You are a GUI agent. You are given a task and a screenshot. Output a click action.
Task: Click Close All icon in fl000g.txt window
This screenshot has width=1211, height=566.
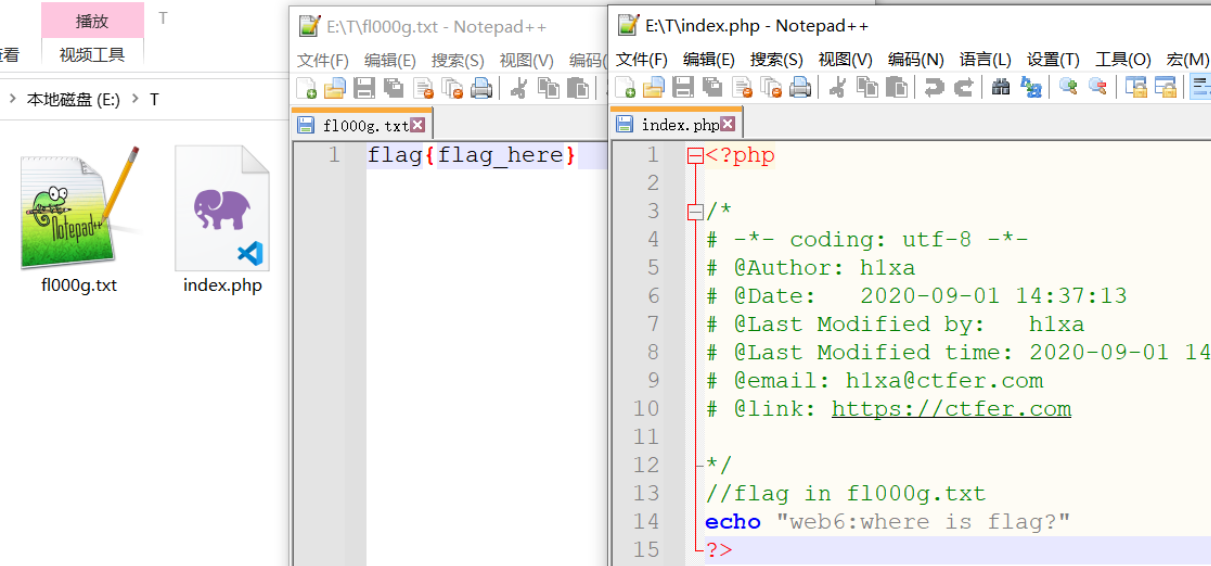[x=452, y=88]
